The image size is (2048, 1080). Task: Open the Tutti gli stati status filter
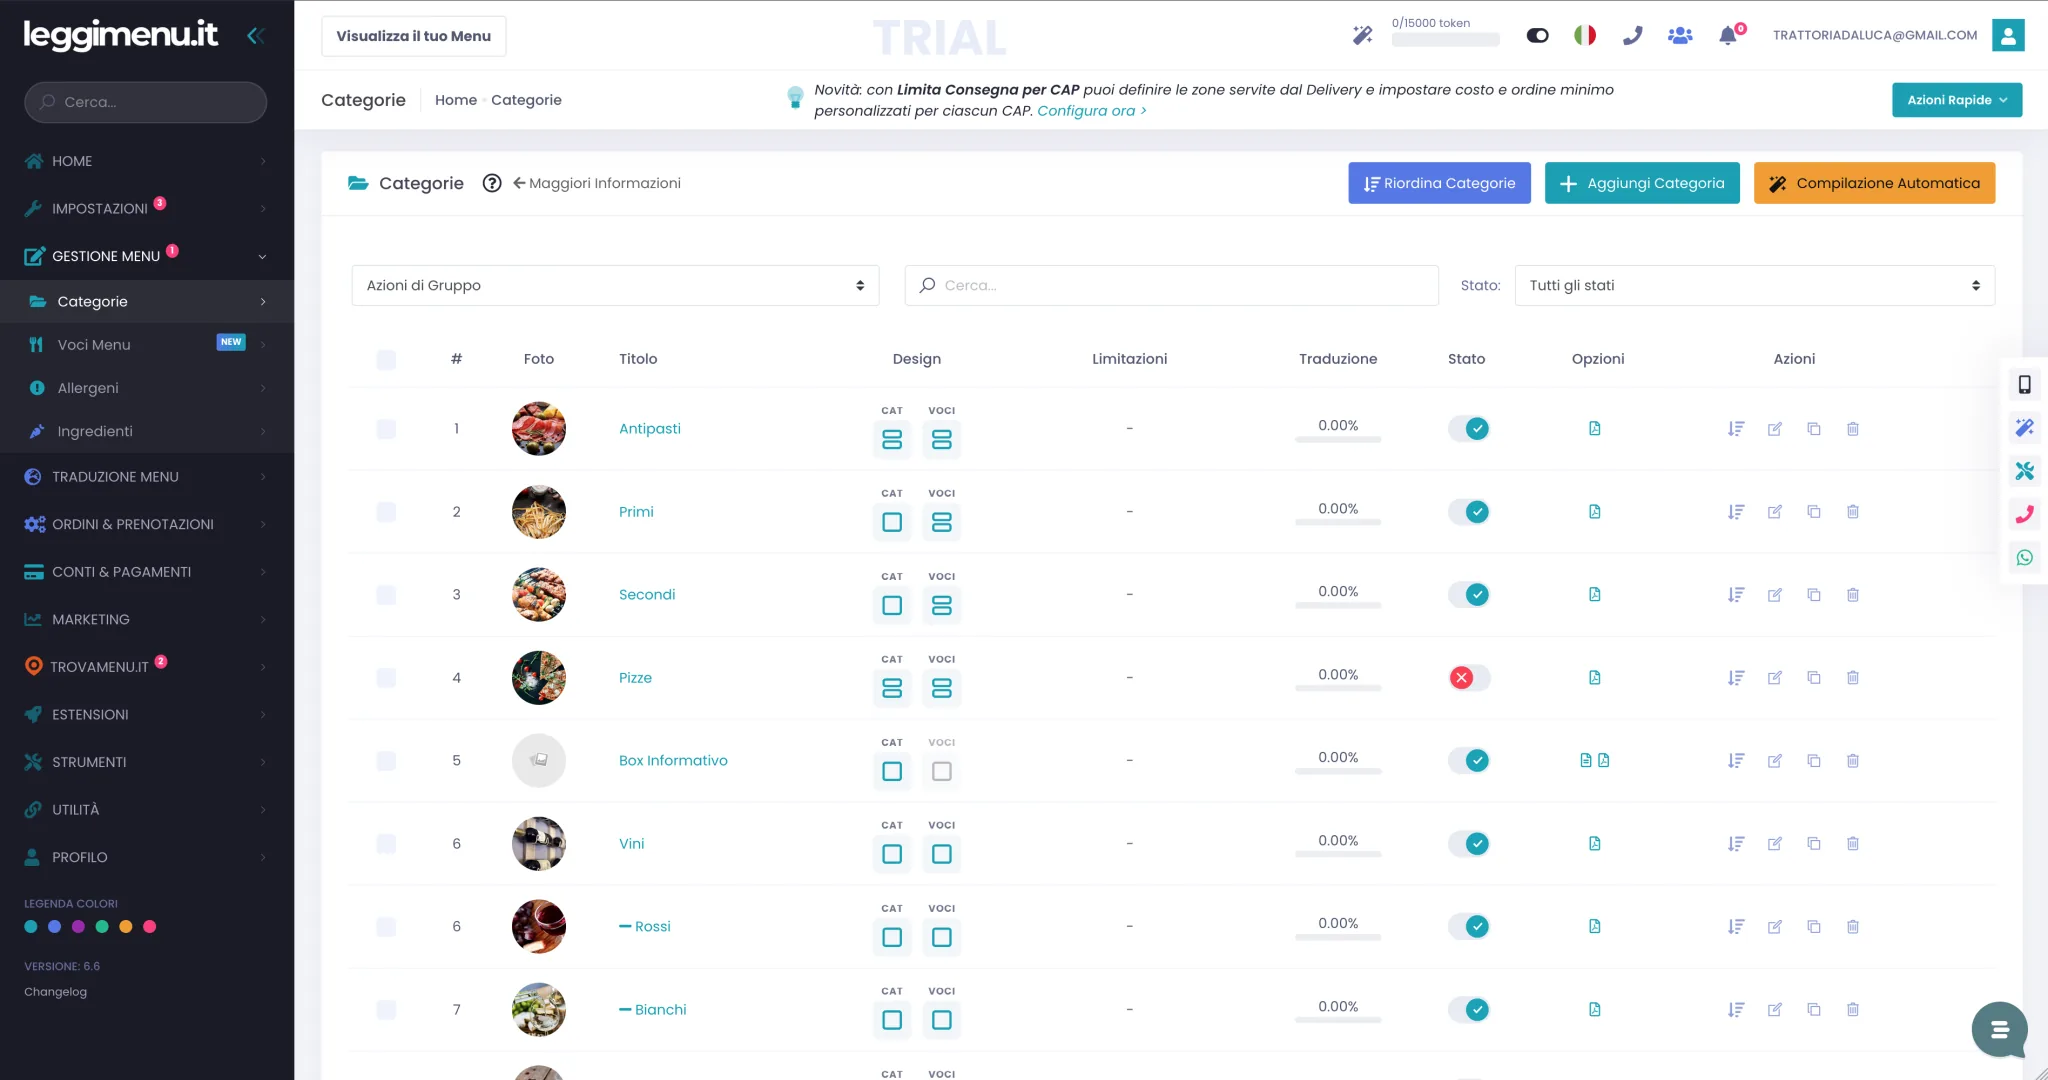tap(1754, 285)
